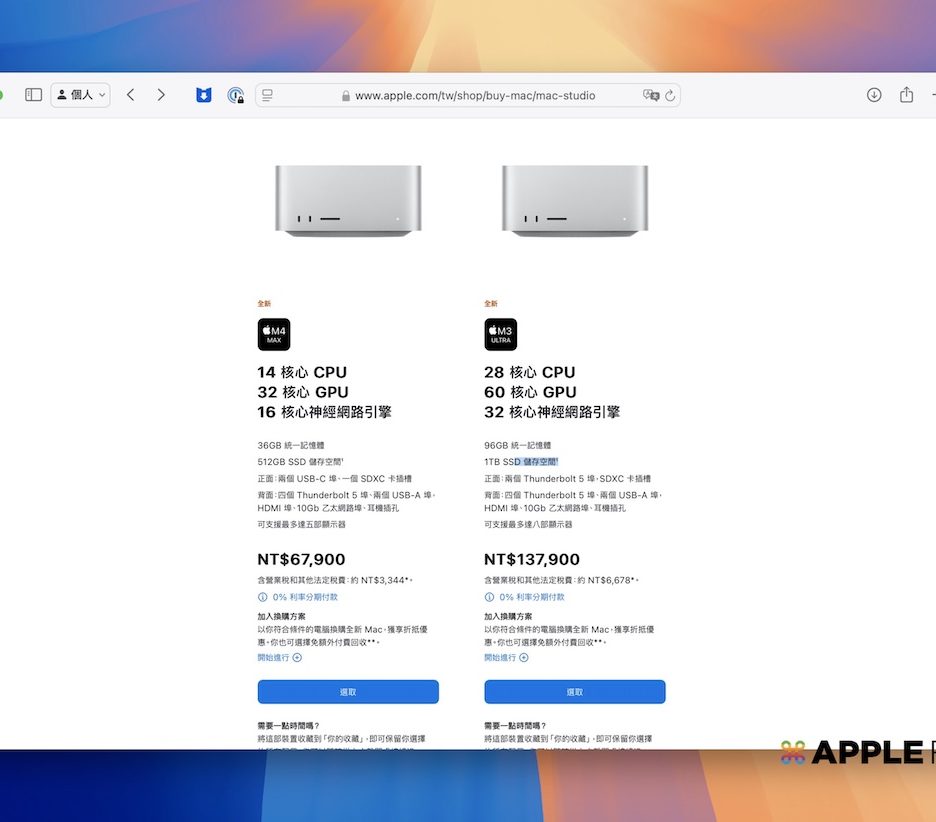Open the password manager extension icon

pos(235,96)
